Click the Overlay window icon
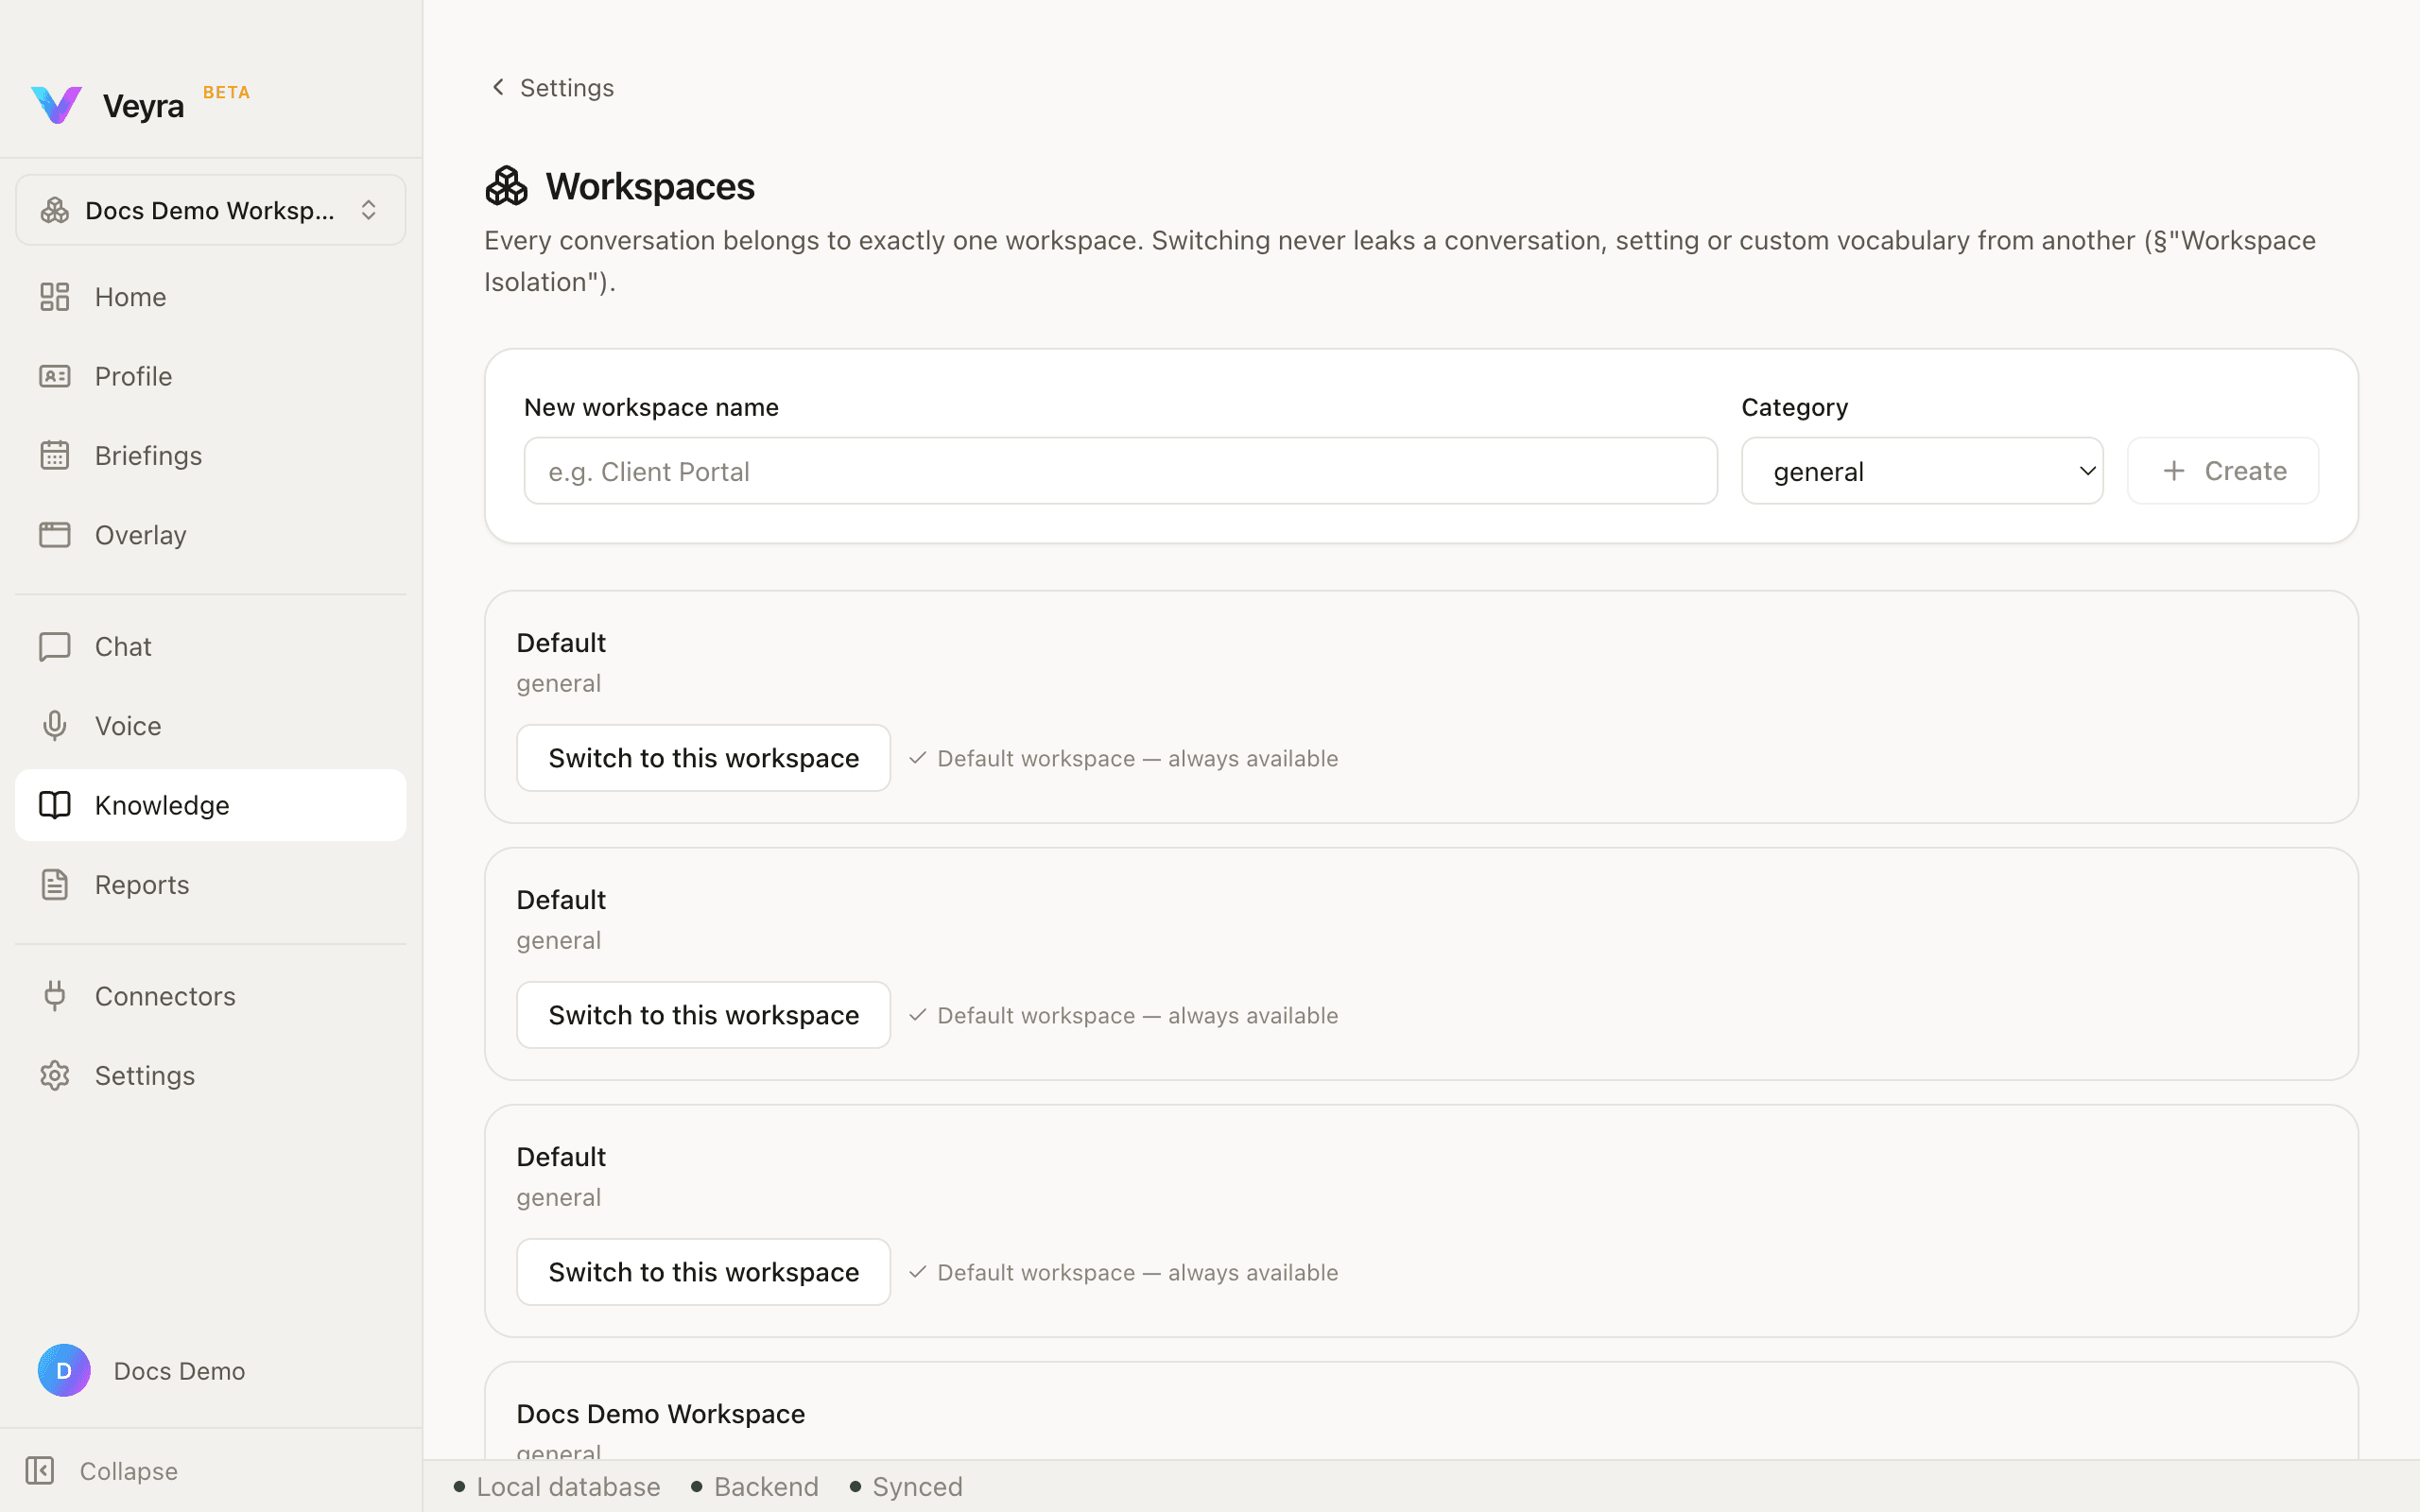Screen dimensions: 2420x1512 (x=55, y=535)
